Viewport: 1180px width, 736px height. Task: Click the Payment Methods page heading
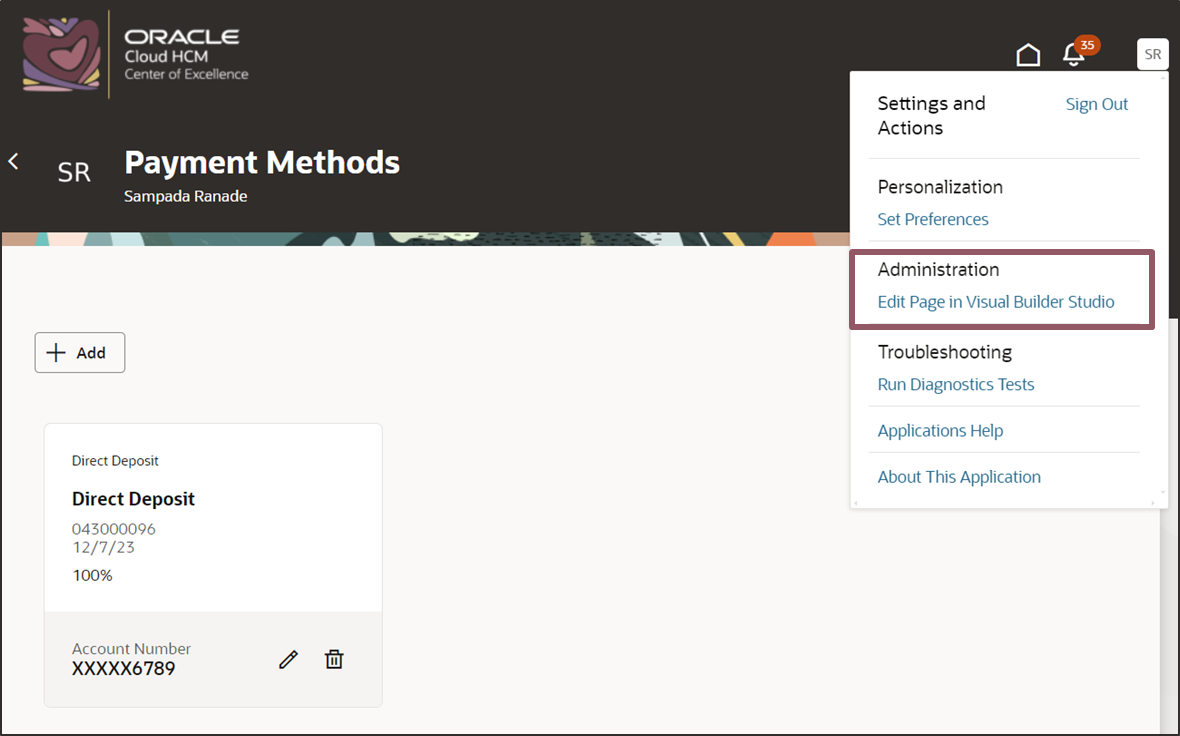(x=262, y=162)
